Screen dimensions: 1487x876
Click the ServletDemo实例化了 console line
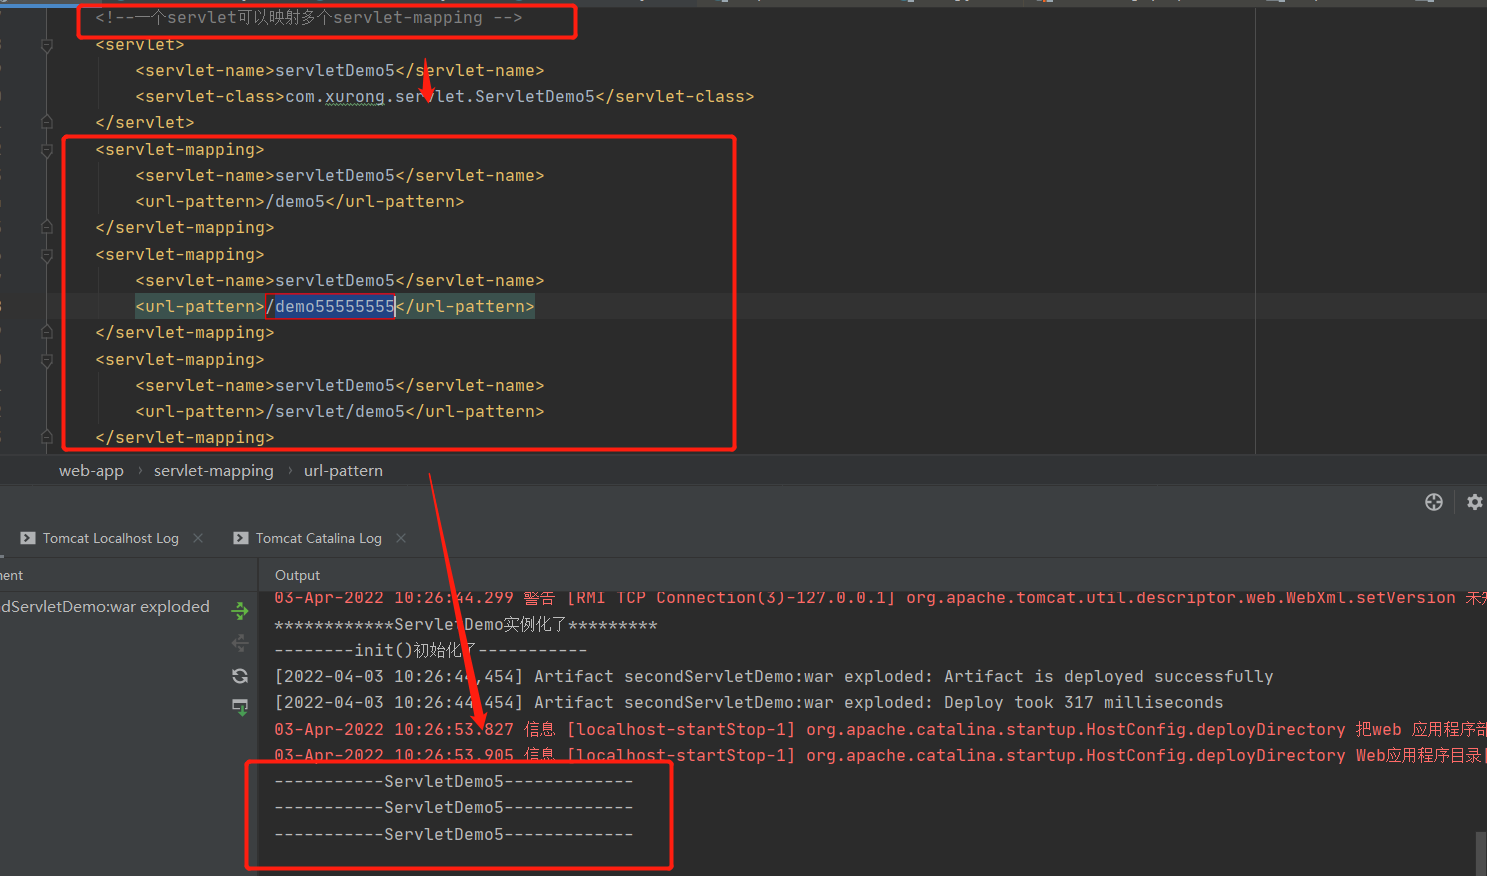click(x=466, y=625)
